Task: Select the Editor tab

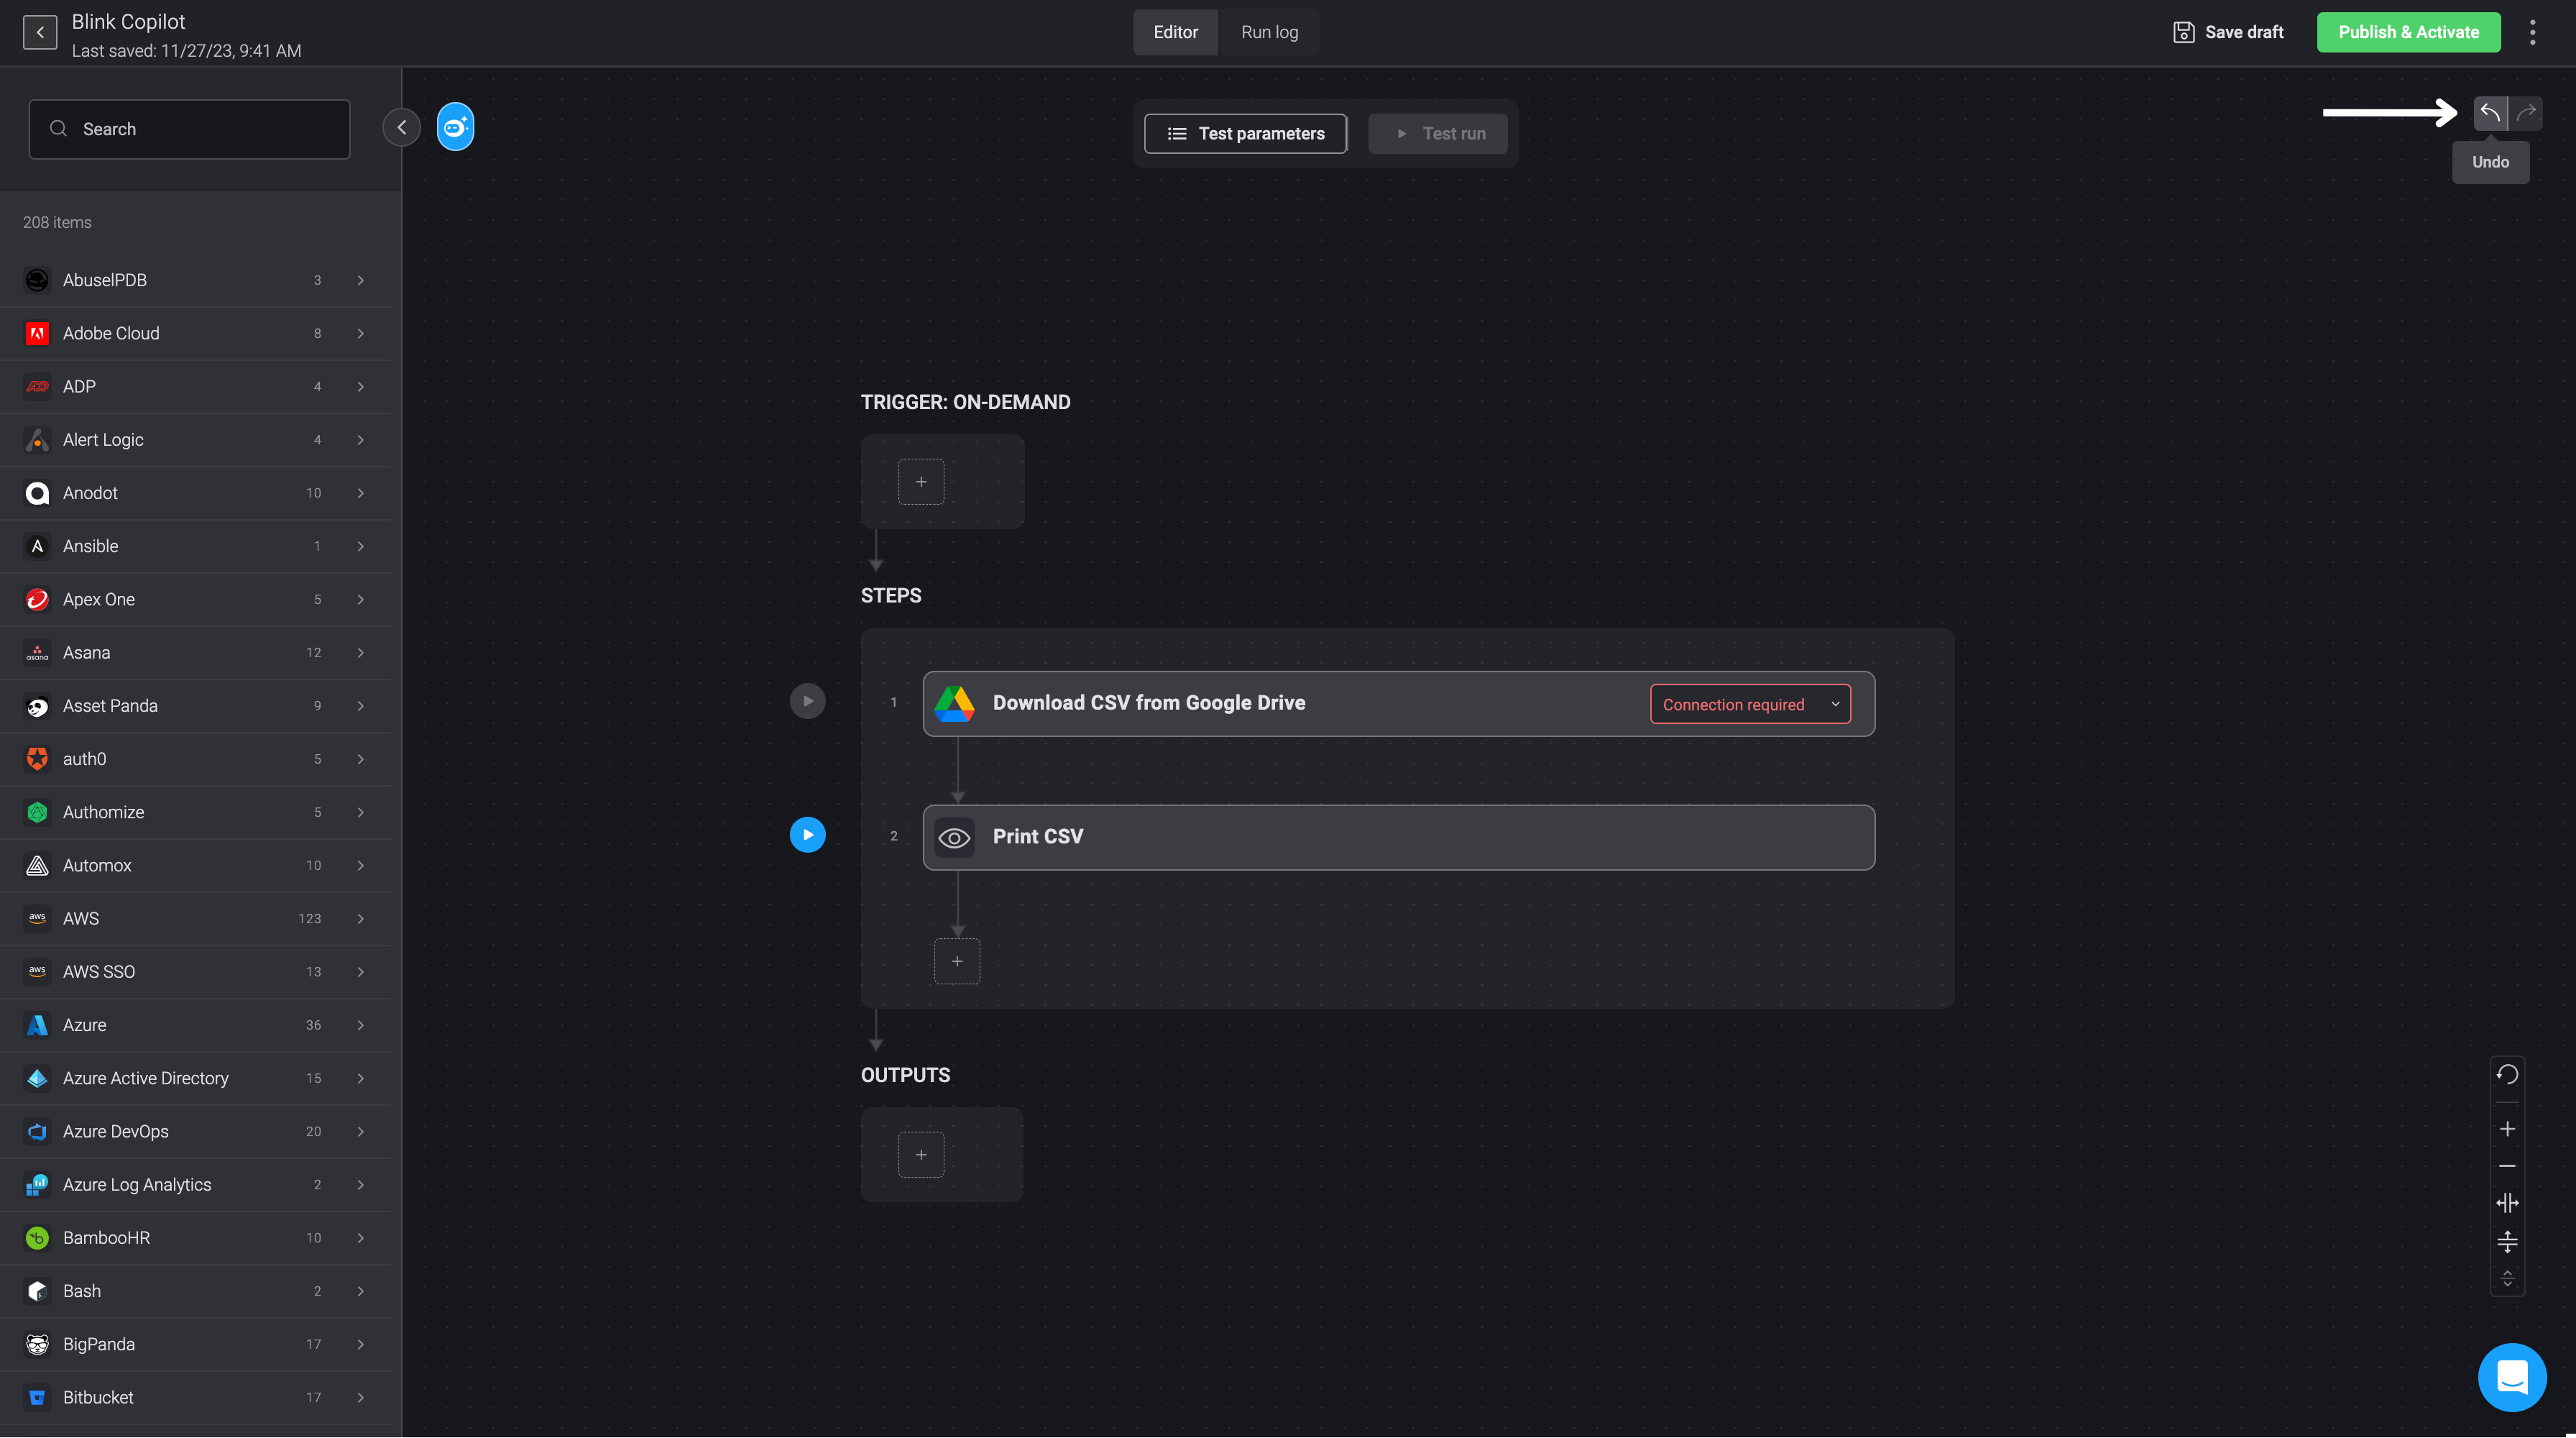Action: click(x=1175, y=32)
